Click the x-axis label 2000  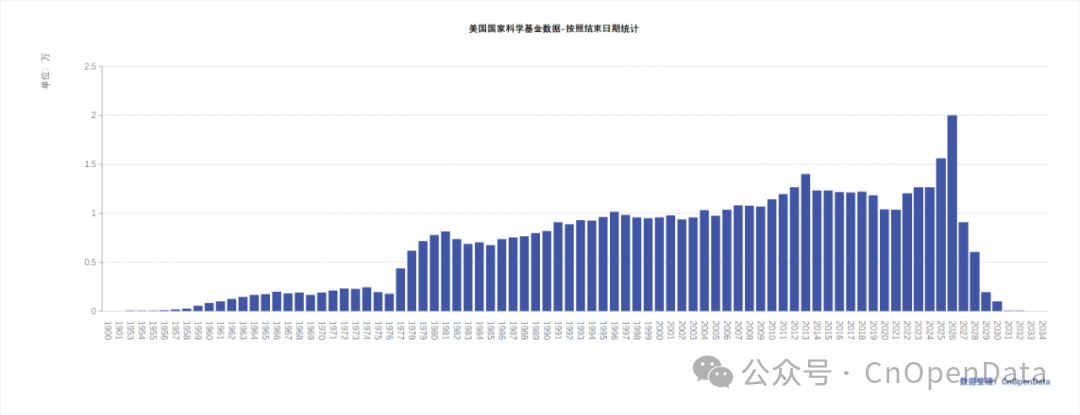(x=660, y=328)
